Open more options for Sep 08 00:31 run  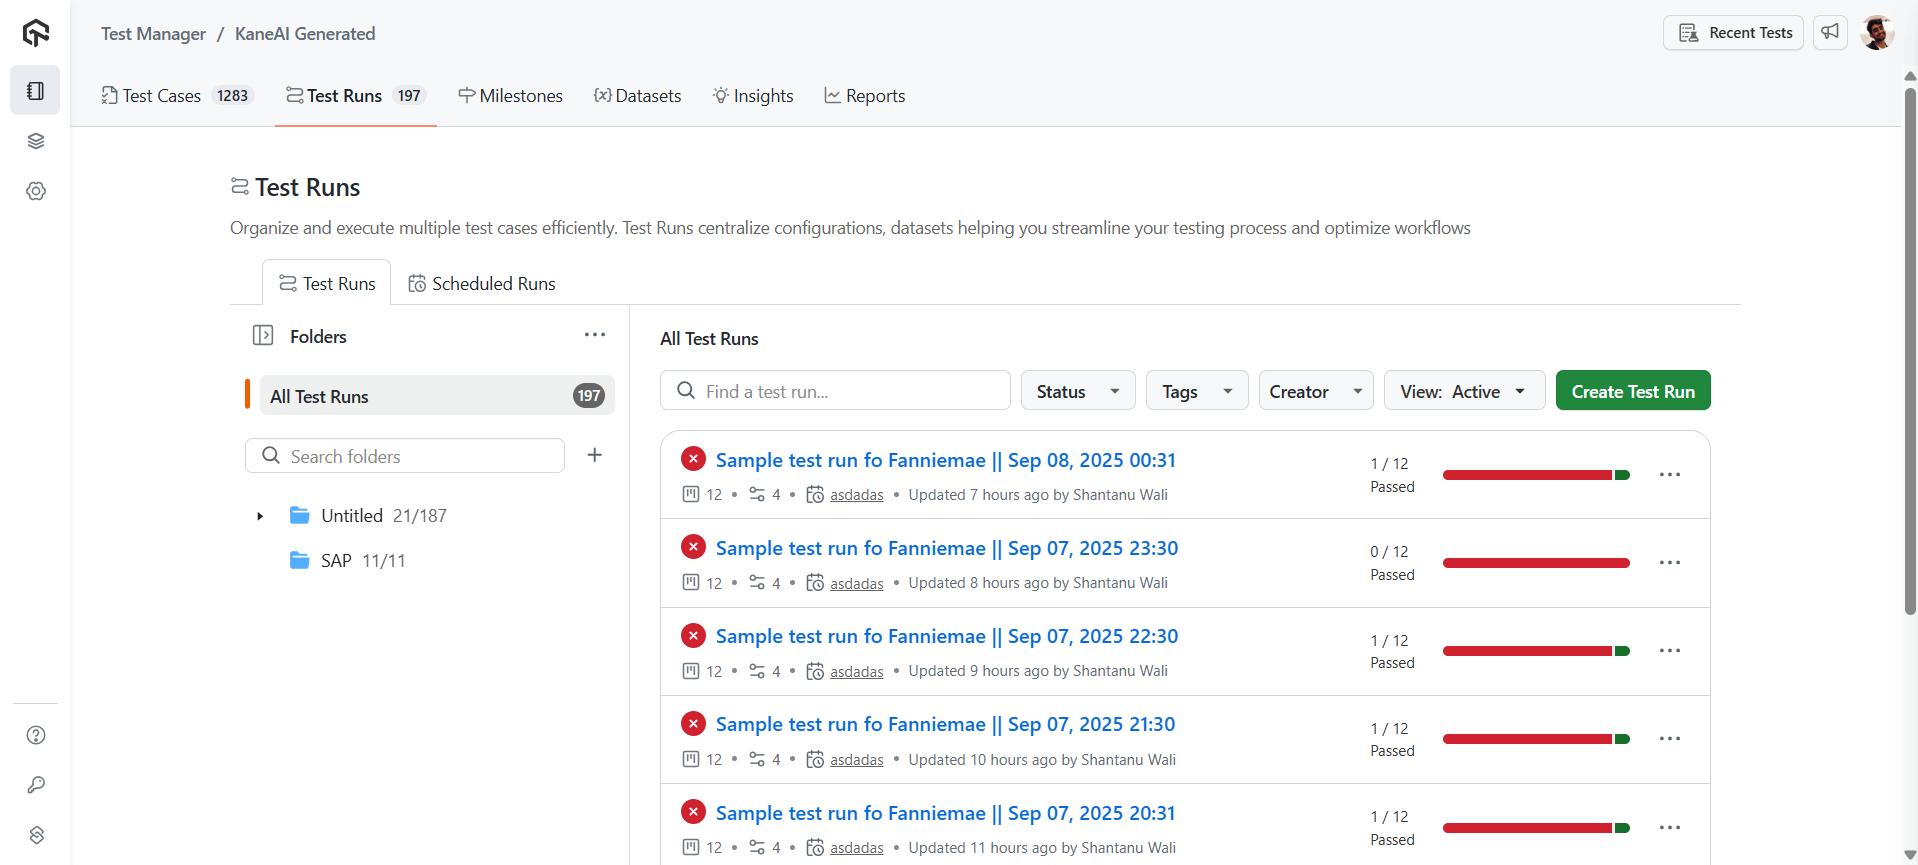[x=1669, y=475]
